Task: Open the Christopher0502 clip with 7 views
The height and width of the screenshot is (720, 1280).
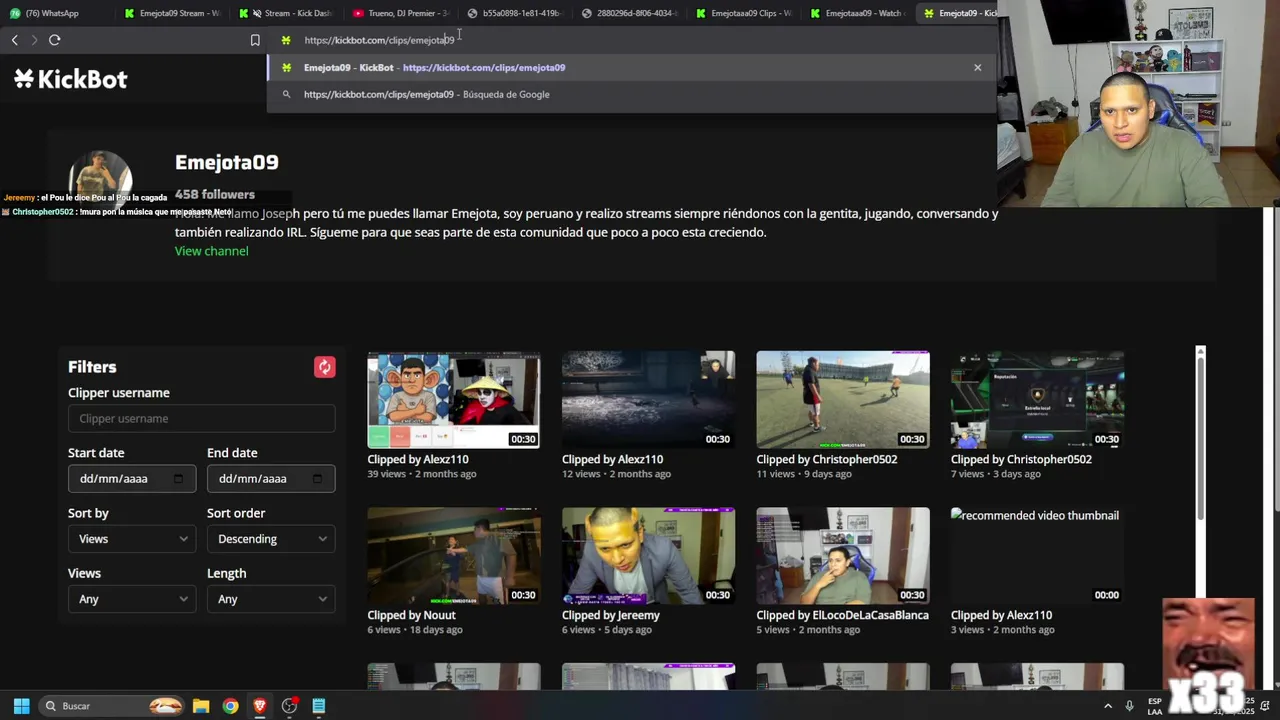Action: coord(1037,399)
